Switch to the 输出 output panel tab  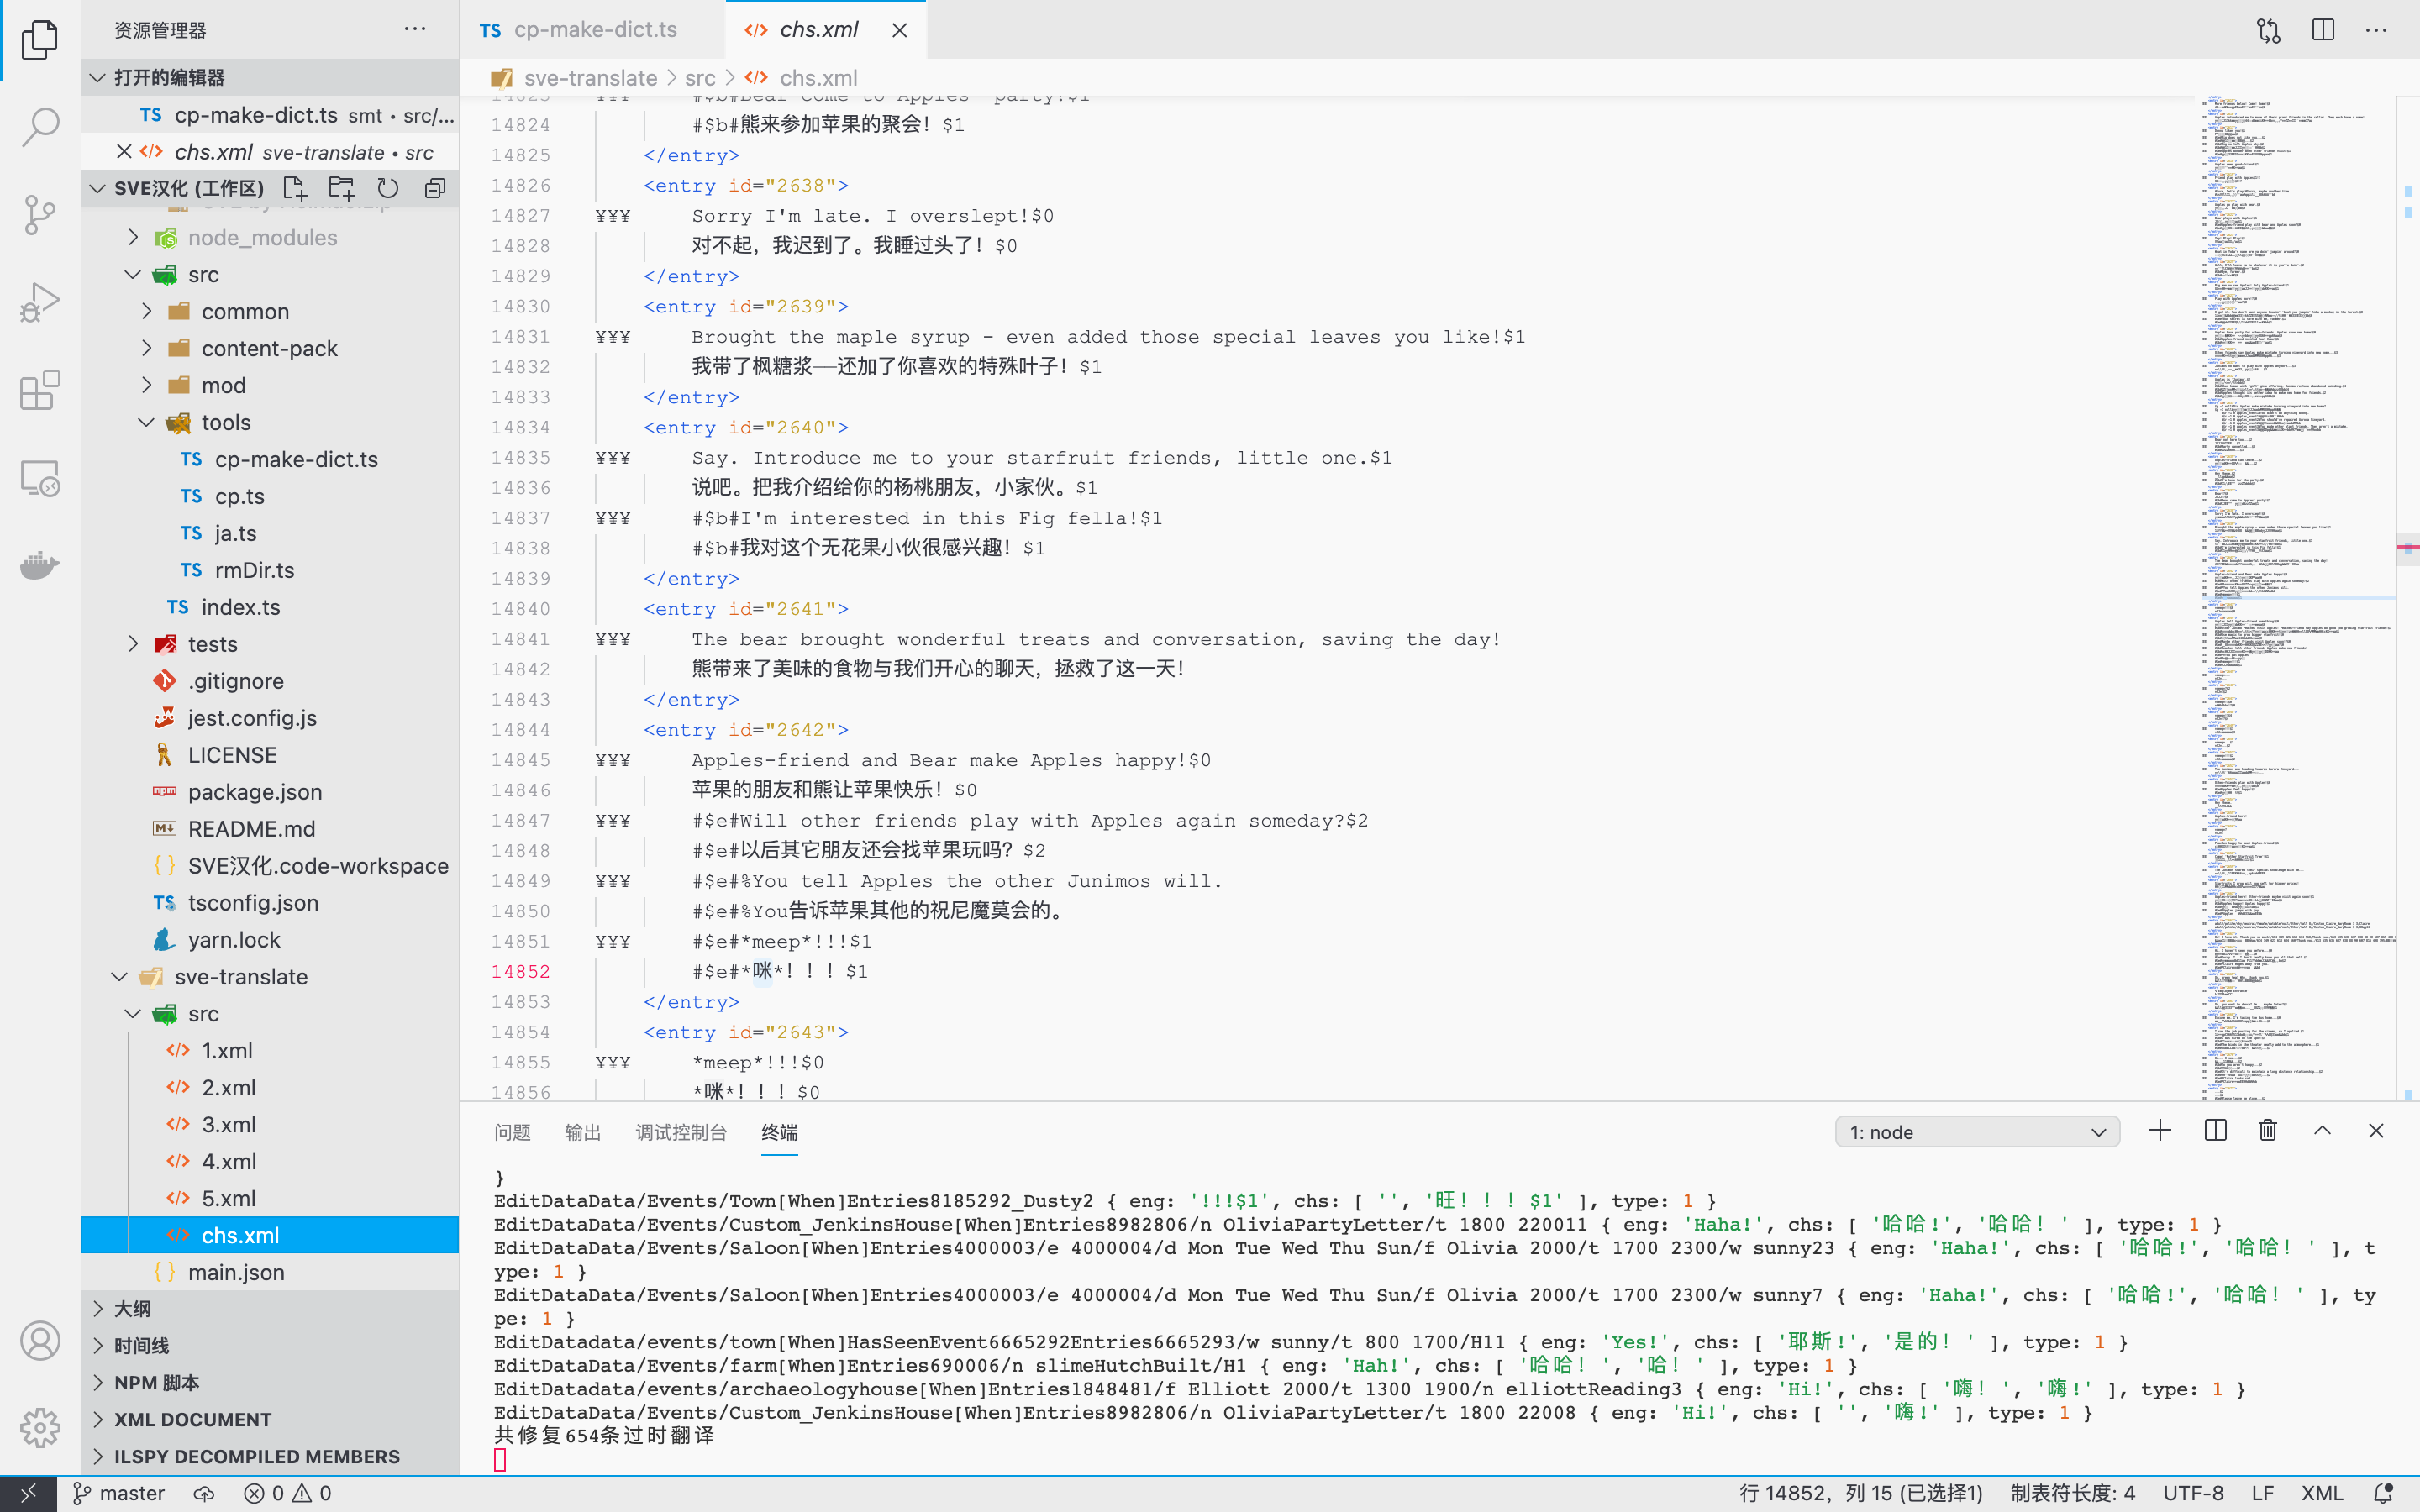click(582, 1132)
